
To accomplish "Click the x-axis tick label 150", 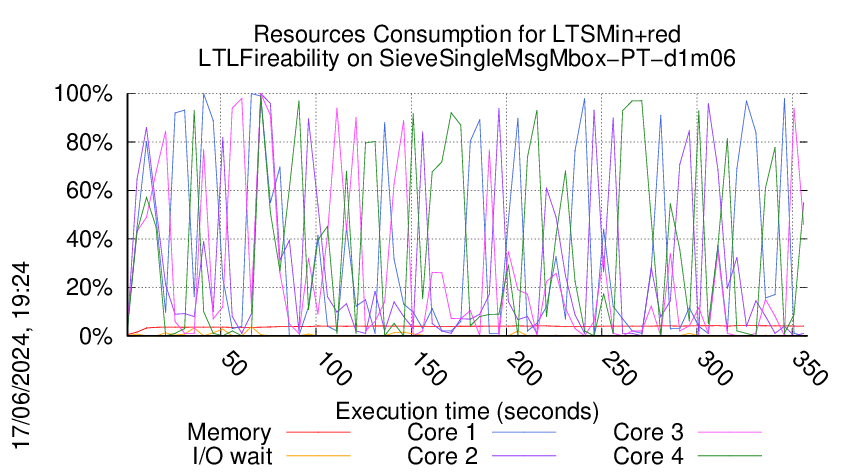I will [x=428, y=369].
